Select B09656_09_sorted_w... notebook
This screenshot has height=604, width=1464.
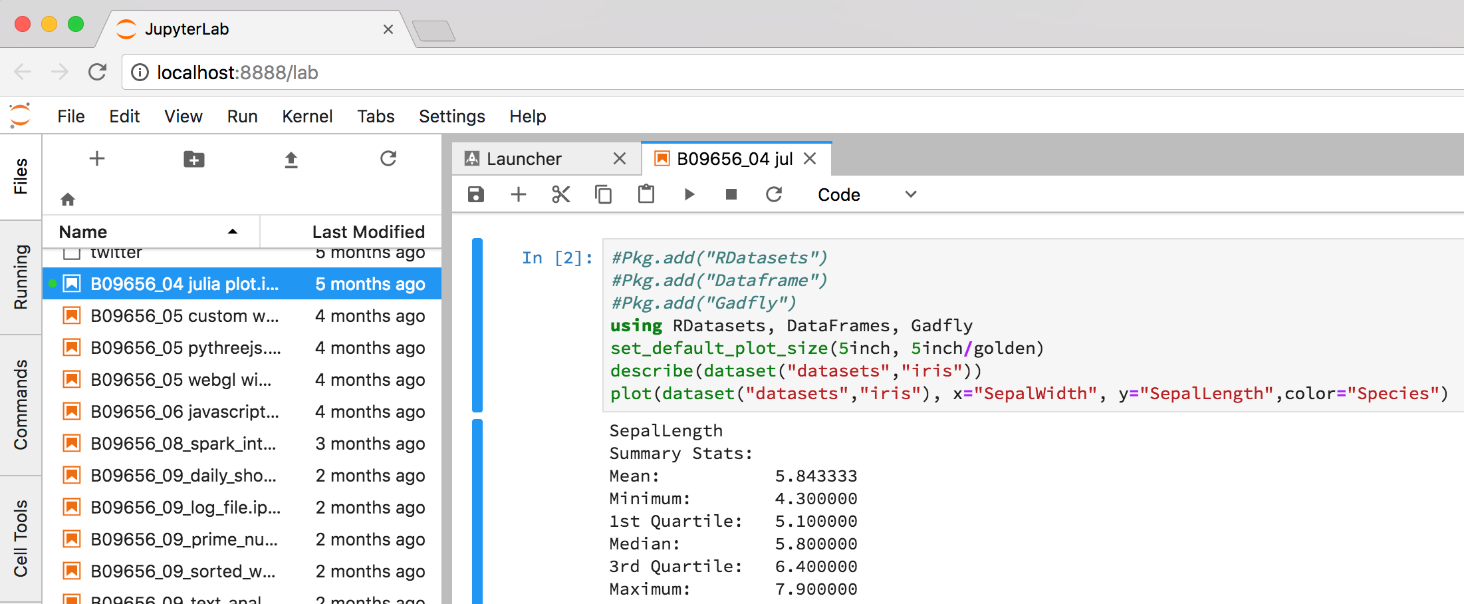pyautogui.click(x=241, y=572)
